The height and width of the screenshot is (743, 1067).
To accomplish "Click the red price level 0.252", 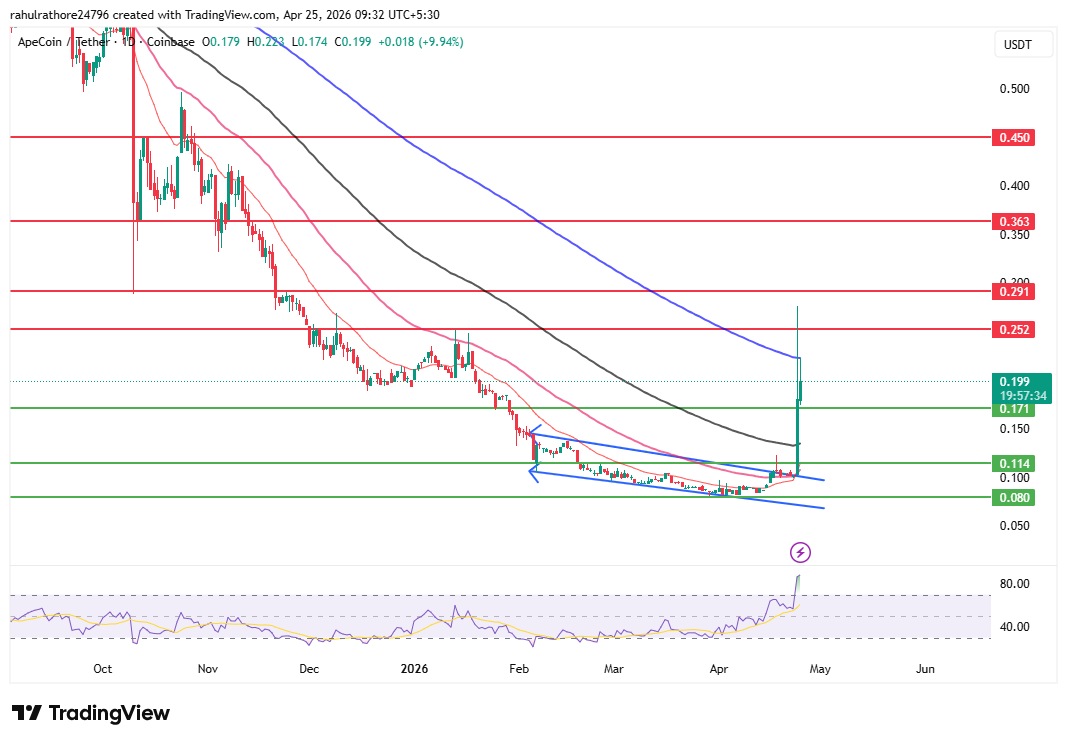I will tap(1014, 329).
